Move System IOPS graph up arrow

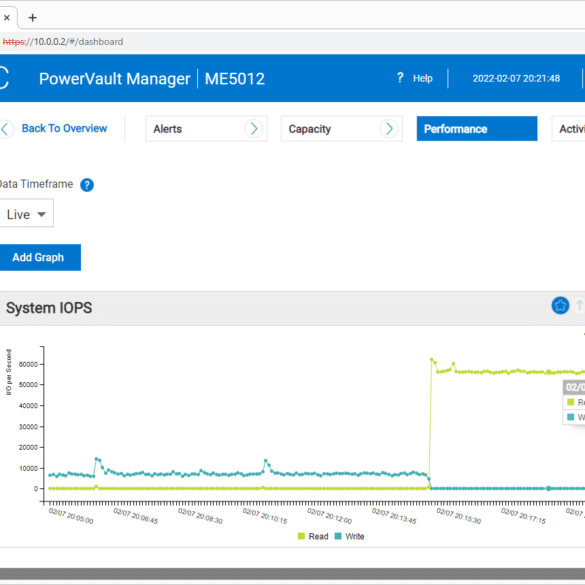(x=579, y=305)
